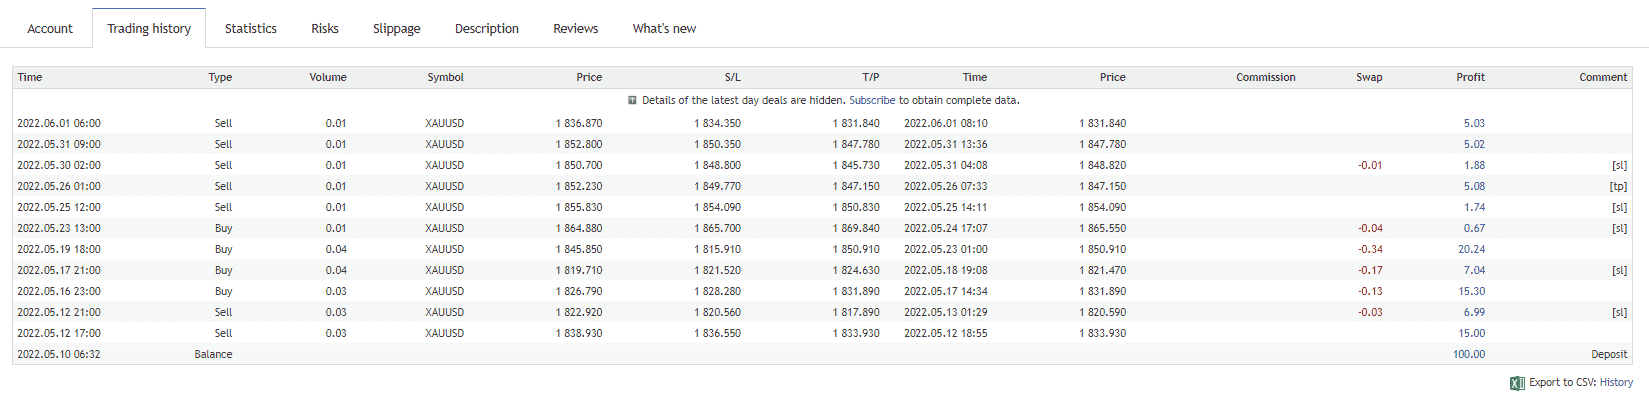Open the Account tab
1649x393 pixels.
pyautogui.click(x=50, y=29)
